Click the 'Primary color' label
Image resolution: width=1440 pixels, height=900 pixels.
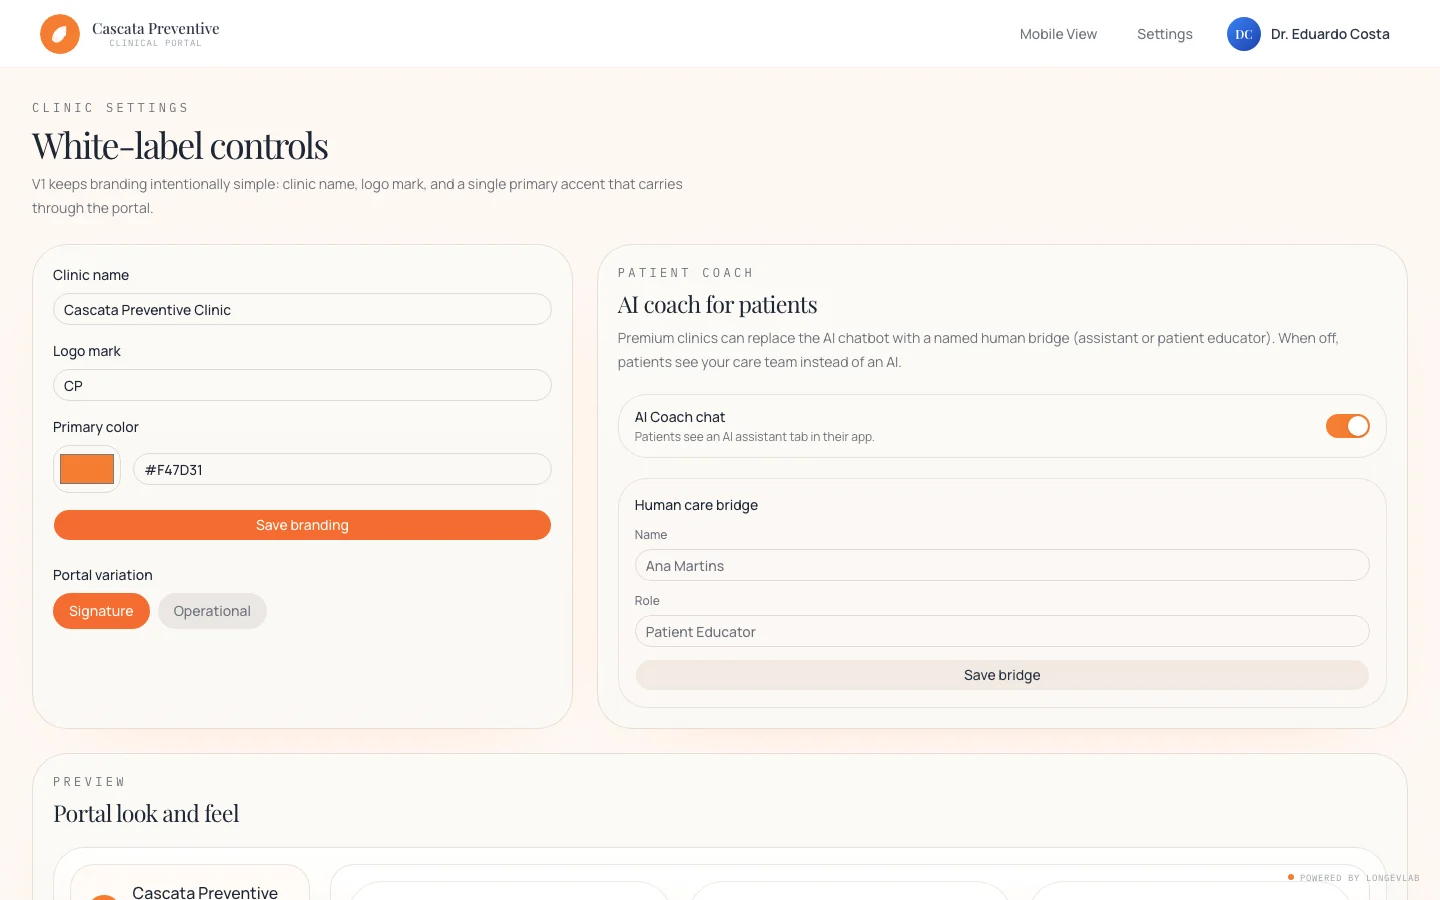click(96, 427)
